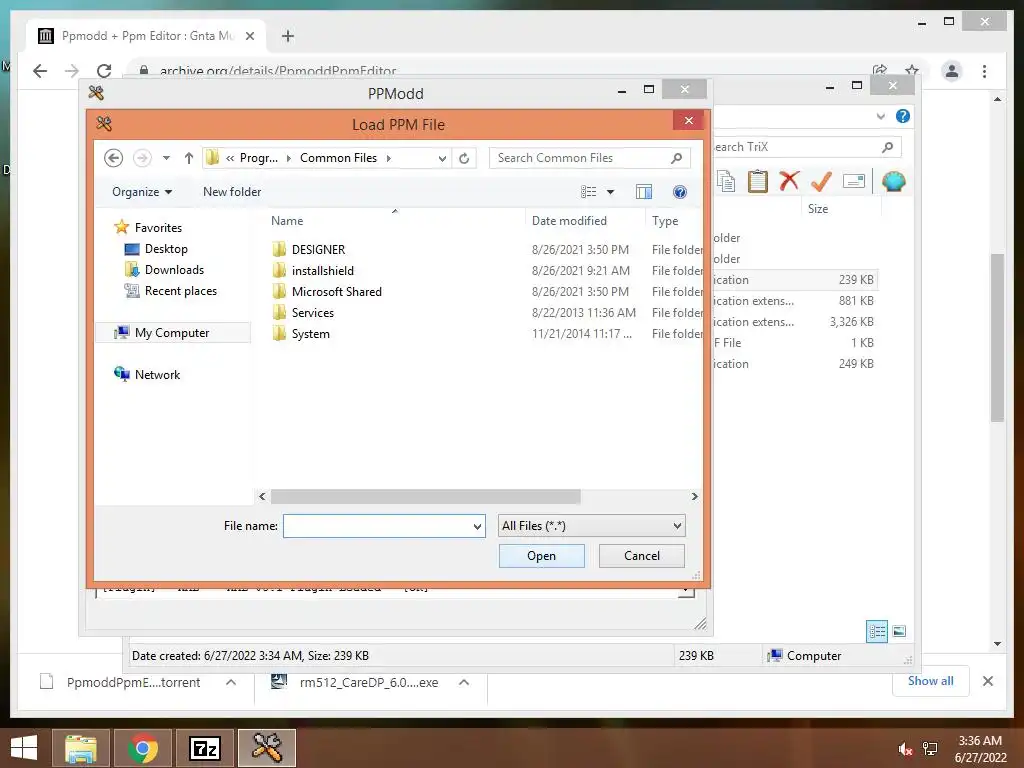This screenshot has width=1024, height=768.
Task: Click the horizontal scrollbar in file list
Action: (x=426, y=496)
